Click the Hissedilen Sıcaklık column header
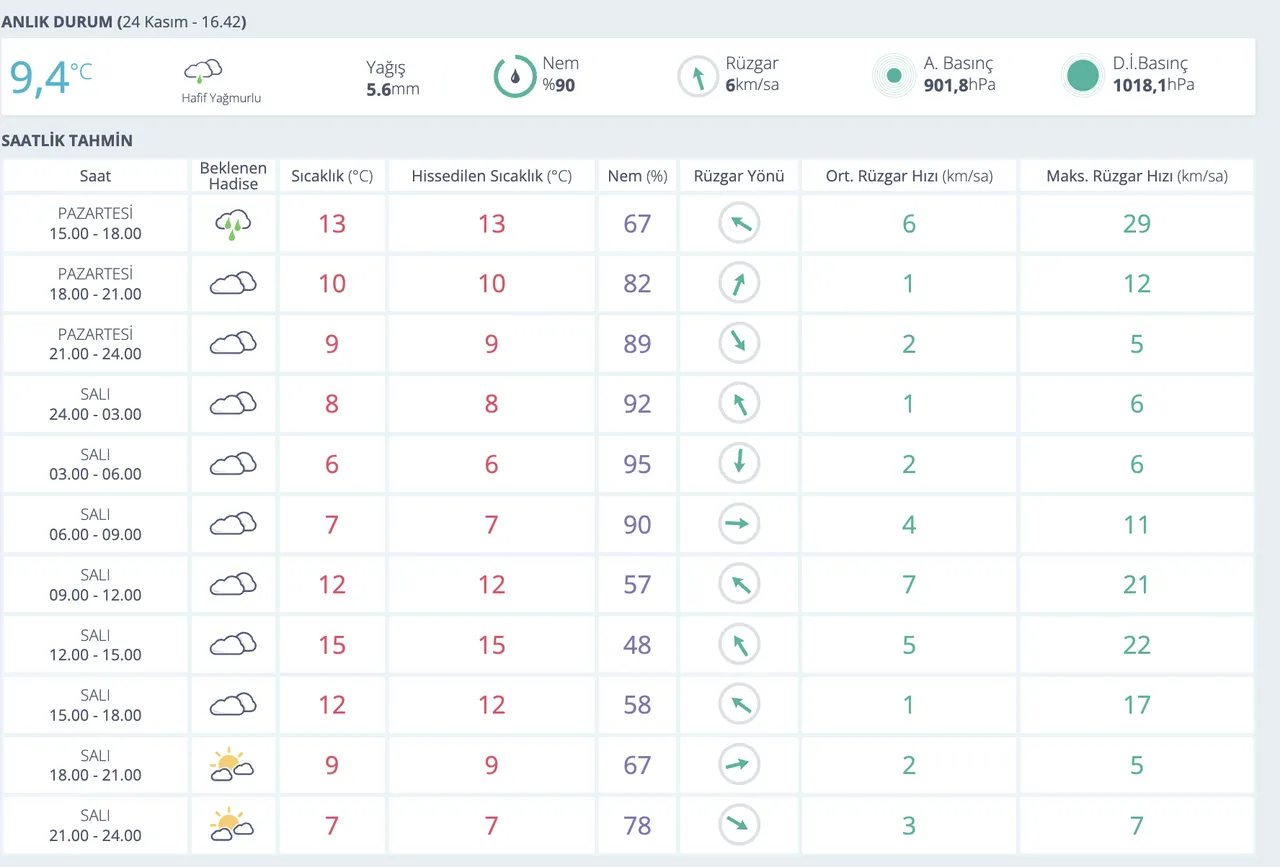1280x867 pixels. (x=491, y=176)
